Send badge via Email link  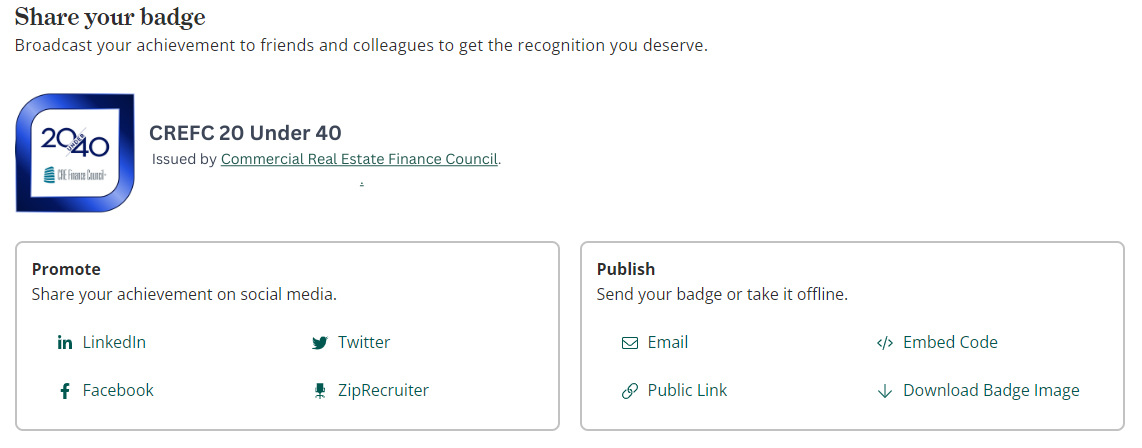click(668, 342)
